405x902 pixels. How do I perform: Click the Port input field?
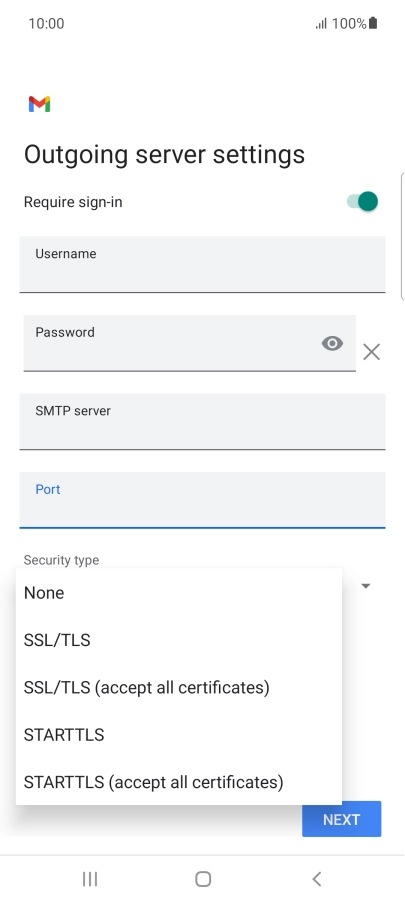[202, 500]
